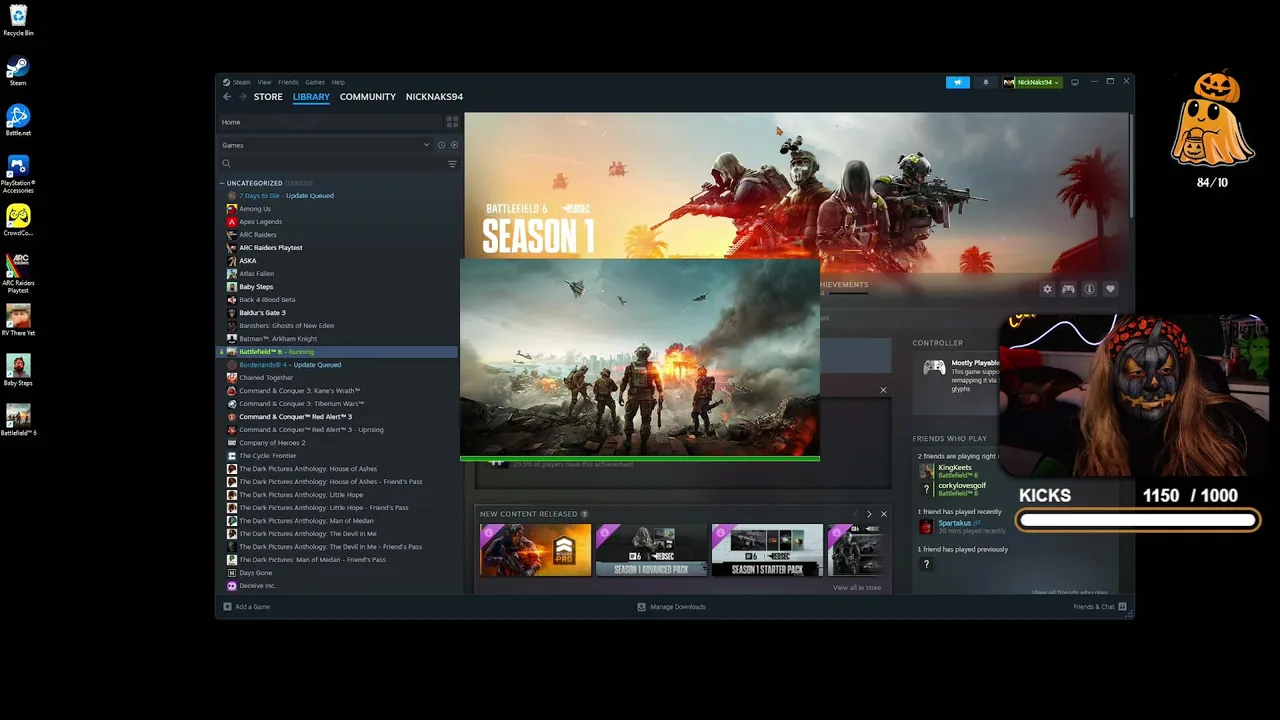Open the Battle.net desktop shortcut
Image resolution: width=1280 pixels, height=720 pixels.
[18, 121]
